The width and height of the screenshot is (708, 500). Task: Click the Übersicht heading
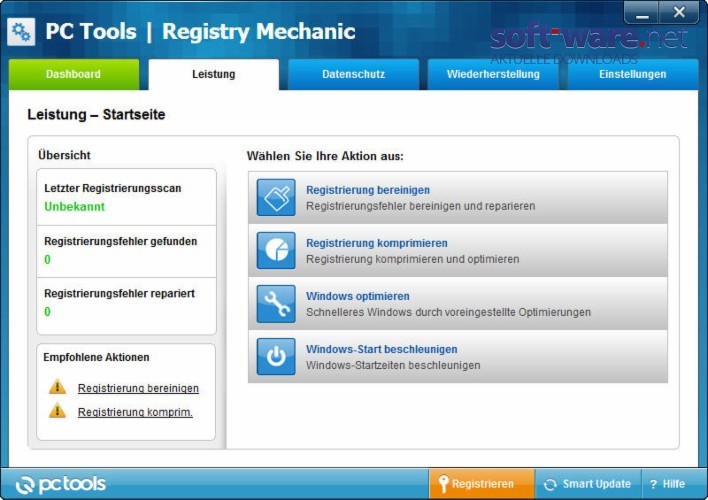tap(65, 155)
